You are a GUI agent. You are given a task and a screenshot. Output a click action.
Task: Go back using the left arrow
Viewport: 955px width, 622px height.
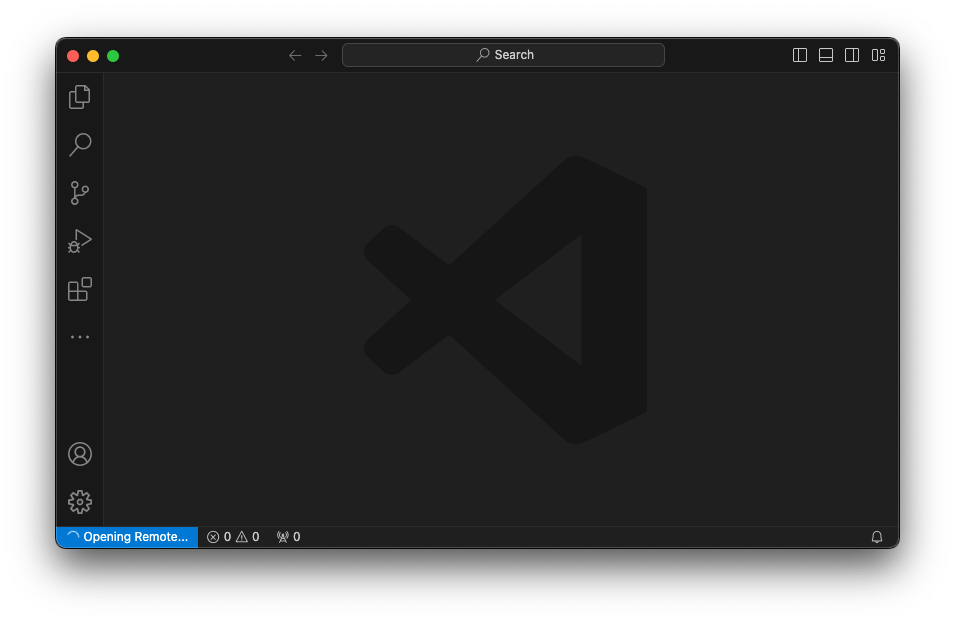coord(295,55)
